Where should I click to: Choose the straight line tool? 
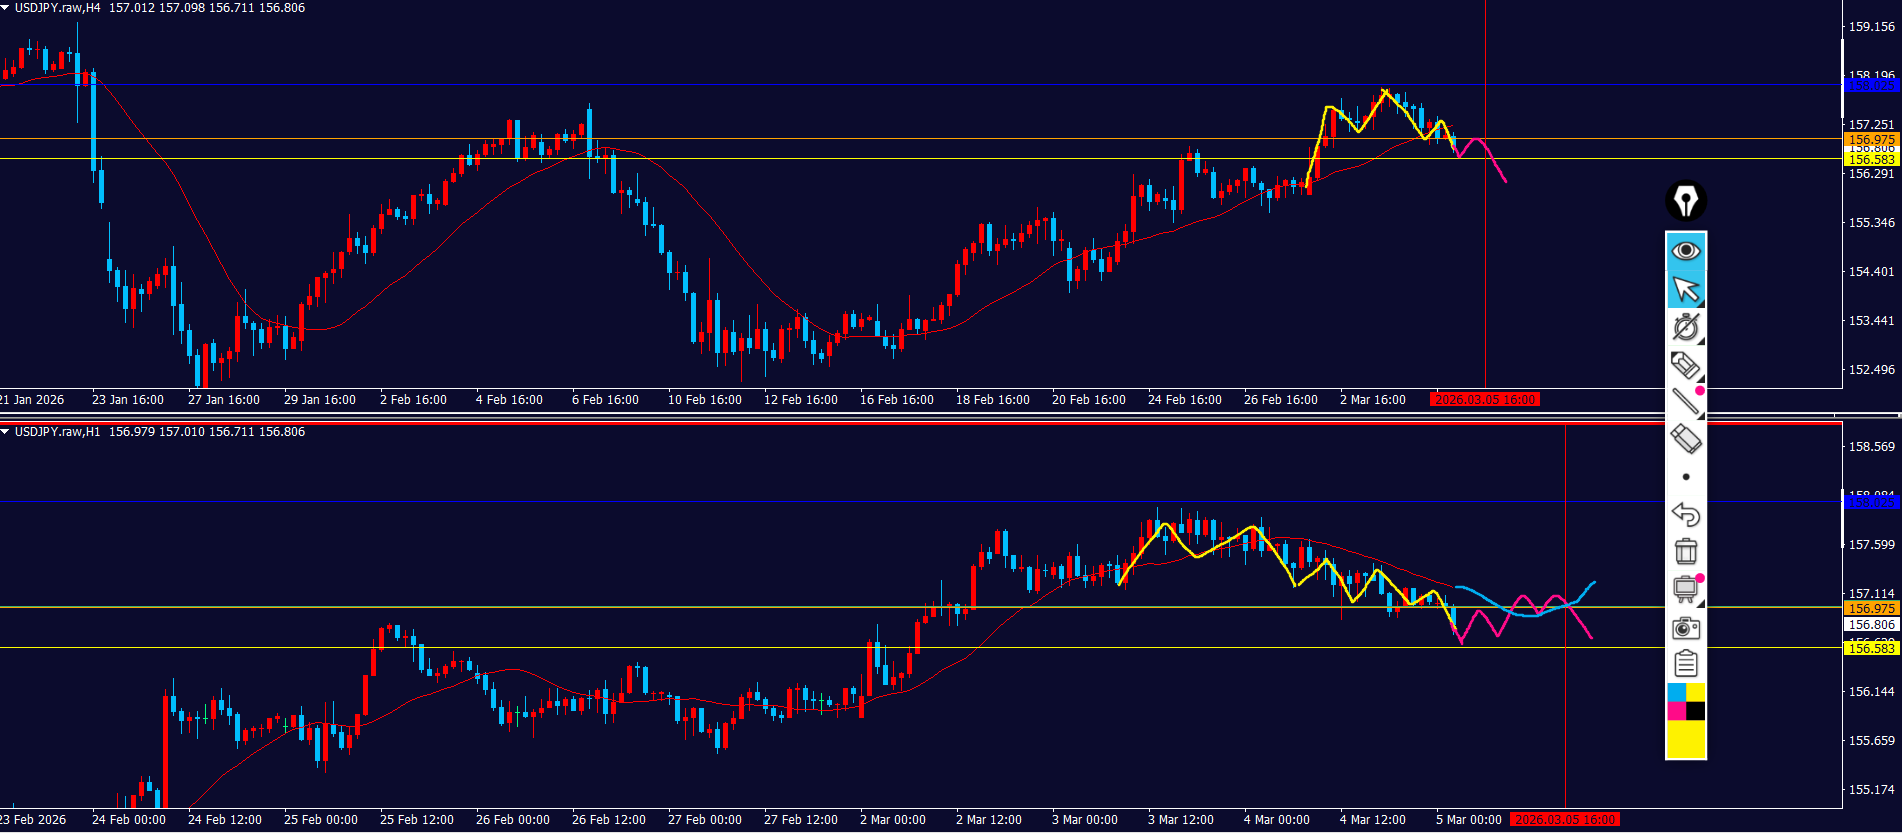(1686, 402)
